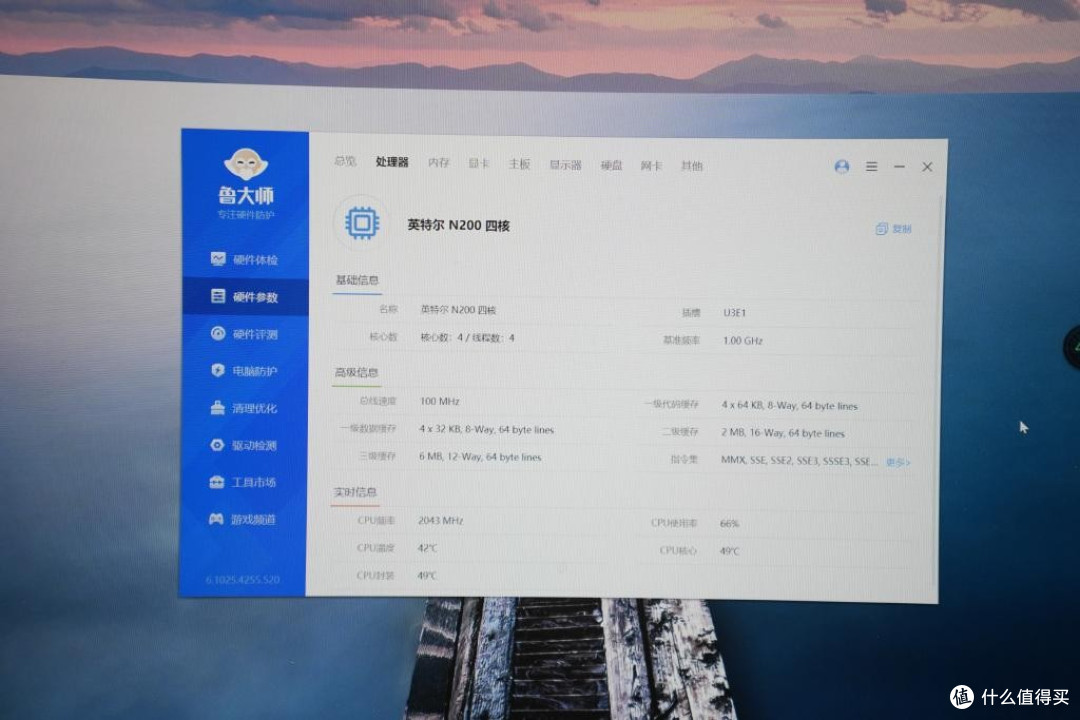Open 清理优化 cleanup section

[x=245, y=408]
